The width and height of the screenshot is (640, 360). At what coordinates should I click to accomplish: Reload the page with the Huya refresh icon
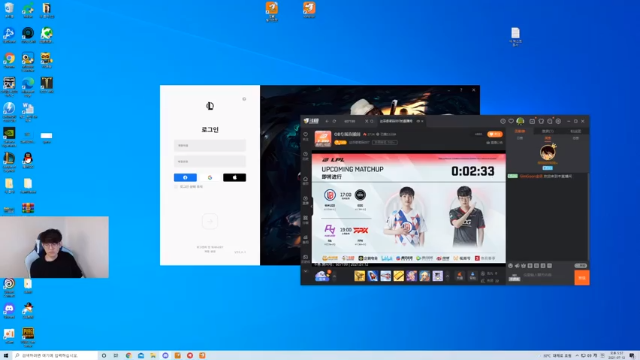pos(334,121)
